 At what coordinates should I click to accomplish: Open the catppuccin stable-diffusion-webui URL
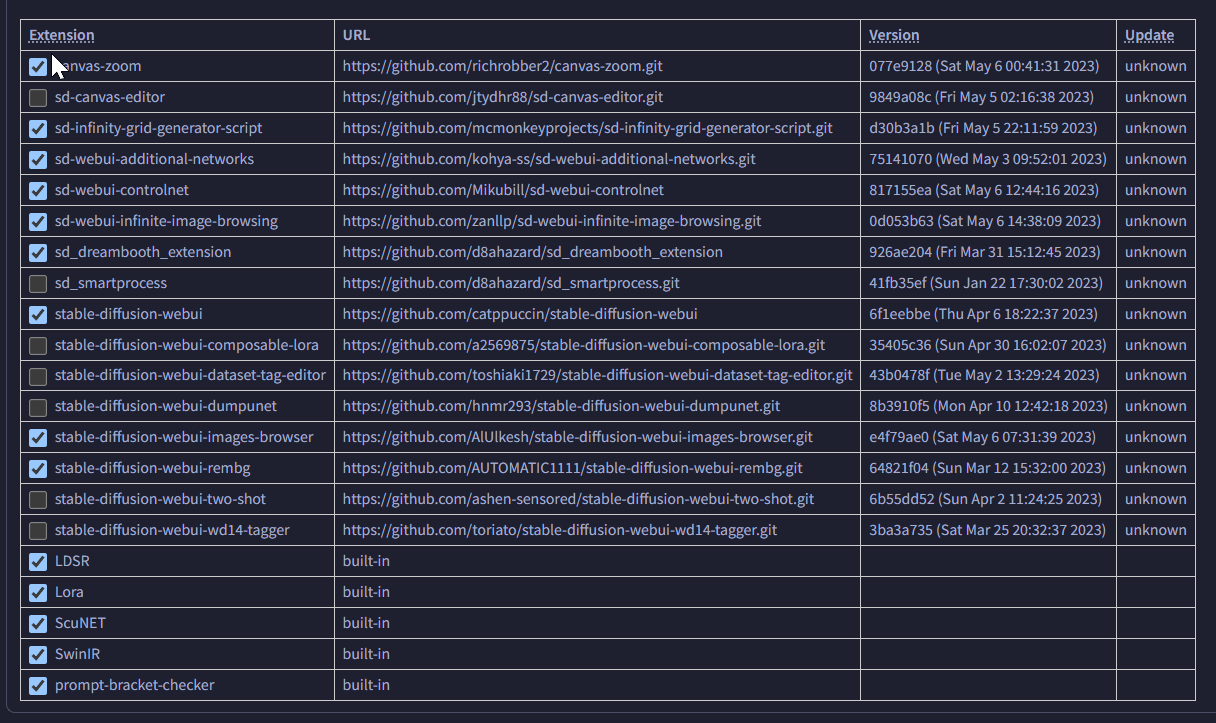point(520,314)
